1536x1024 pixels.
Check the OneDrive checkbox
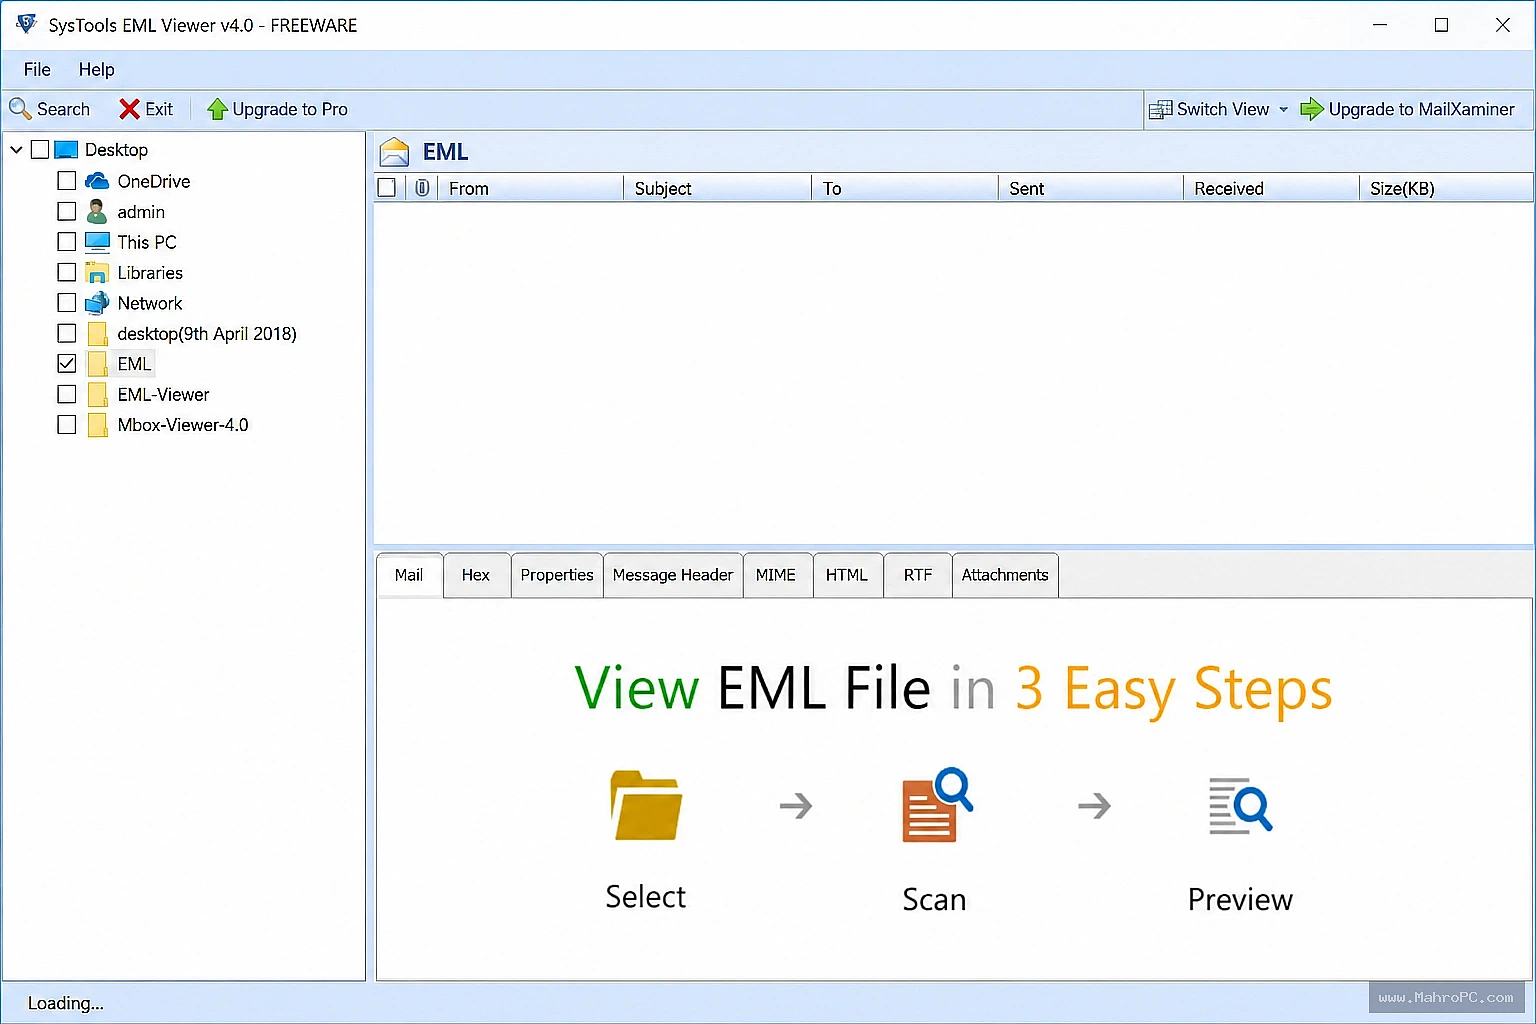coord(67,181)
